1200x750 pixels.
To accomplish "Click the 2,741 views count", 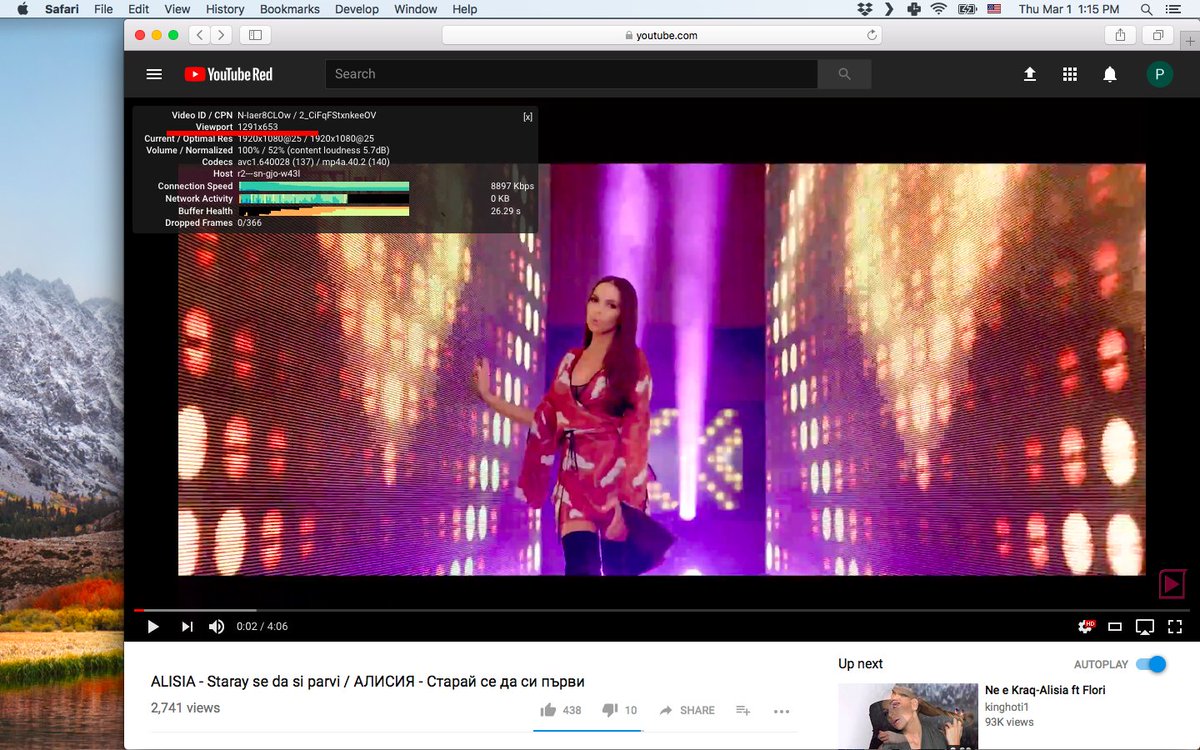I will [x=185, y=708].
